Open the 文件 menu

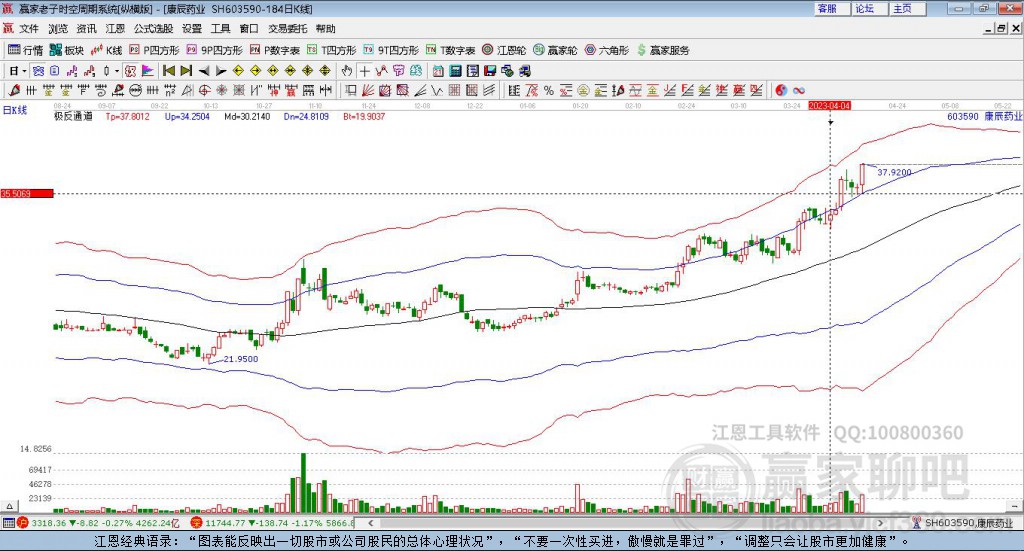(29, 29)
